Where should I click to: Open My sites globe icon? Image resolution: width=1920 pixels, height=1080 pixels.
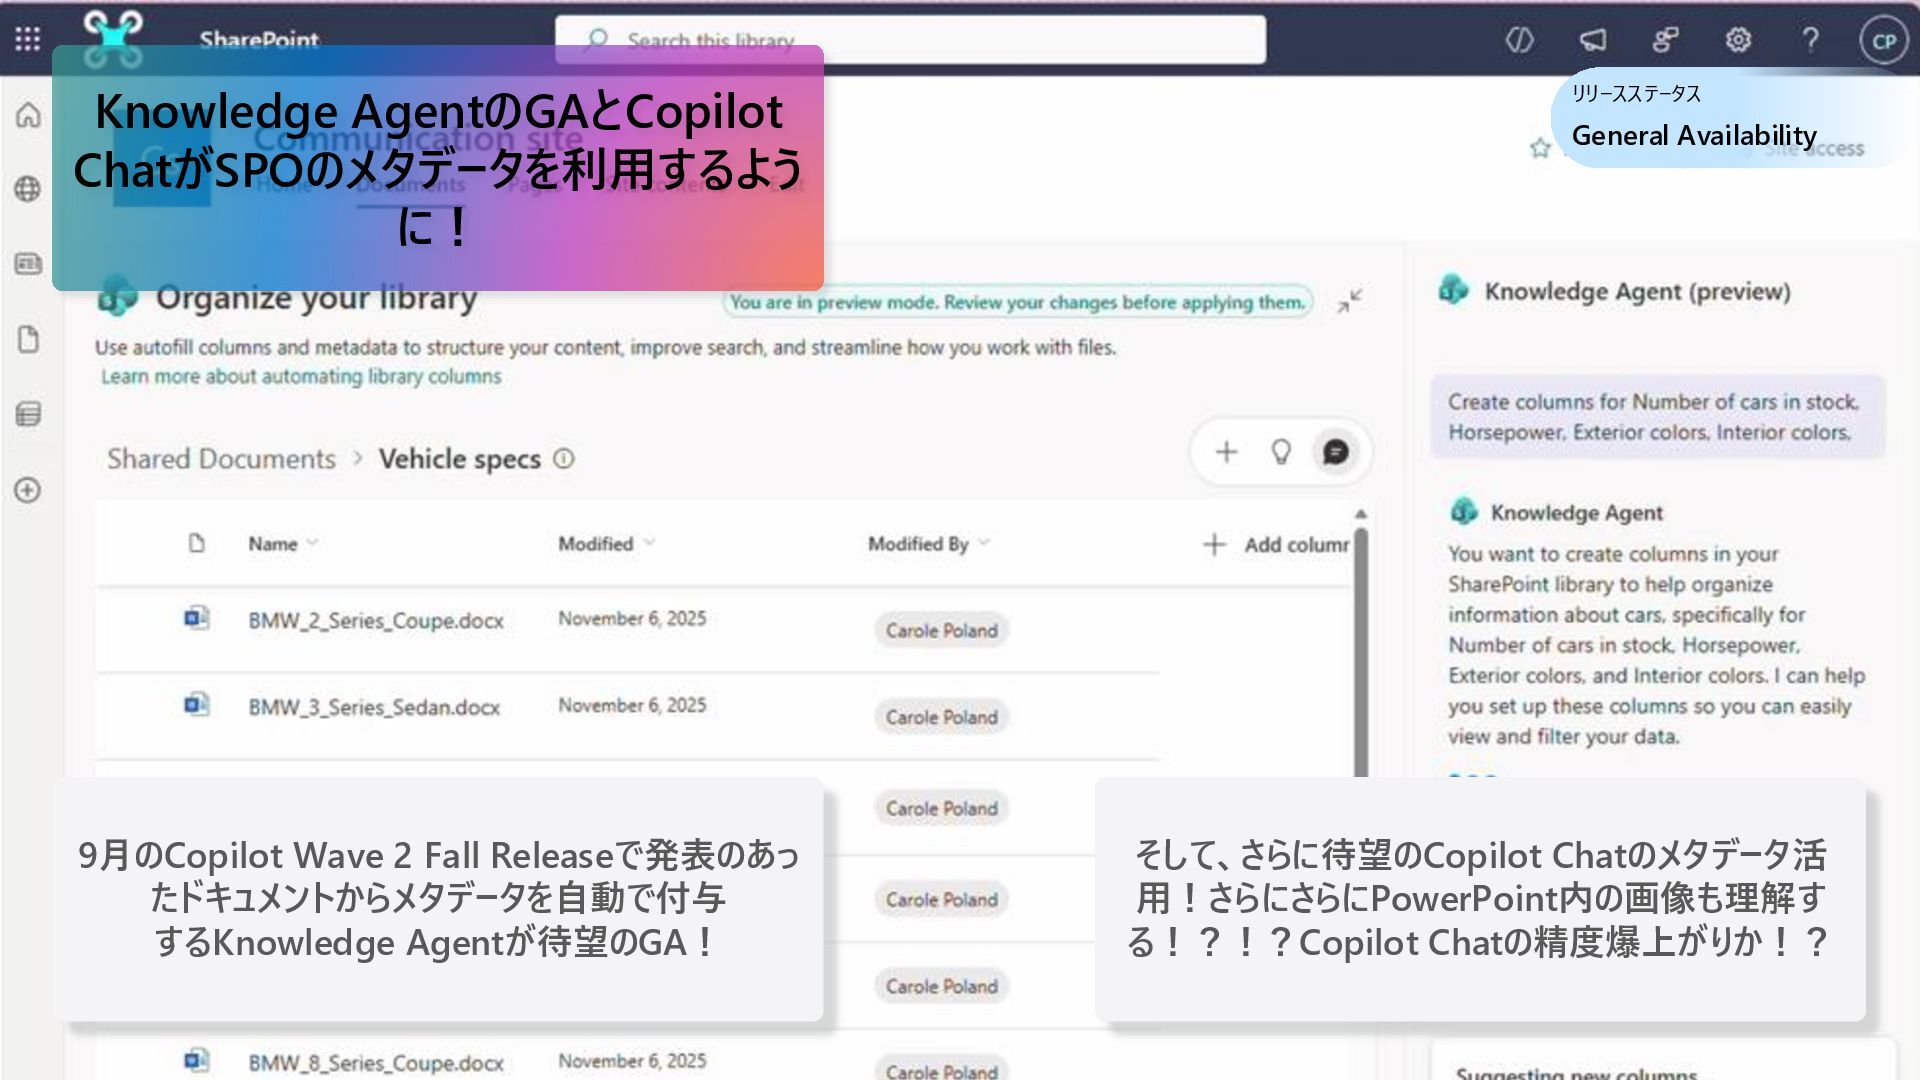[28, 189]
